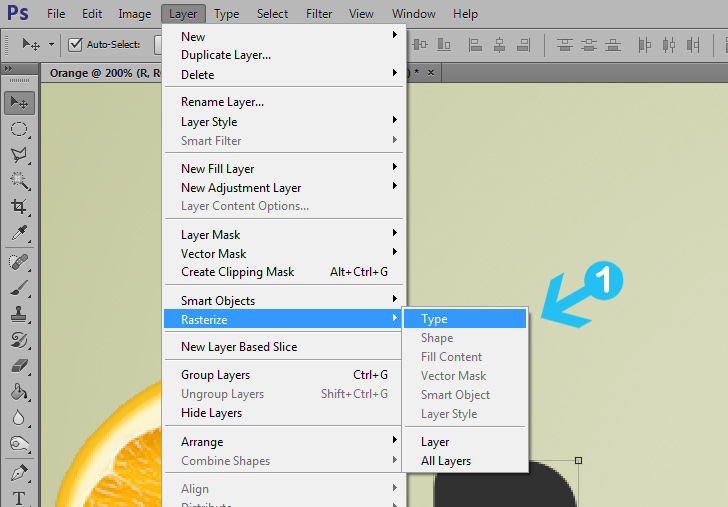This screenshot has height=507, width=728.
Task: Open the Window menu
Action: click(x=414, y=14)
